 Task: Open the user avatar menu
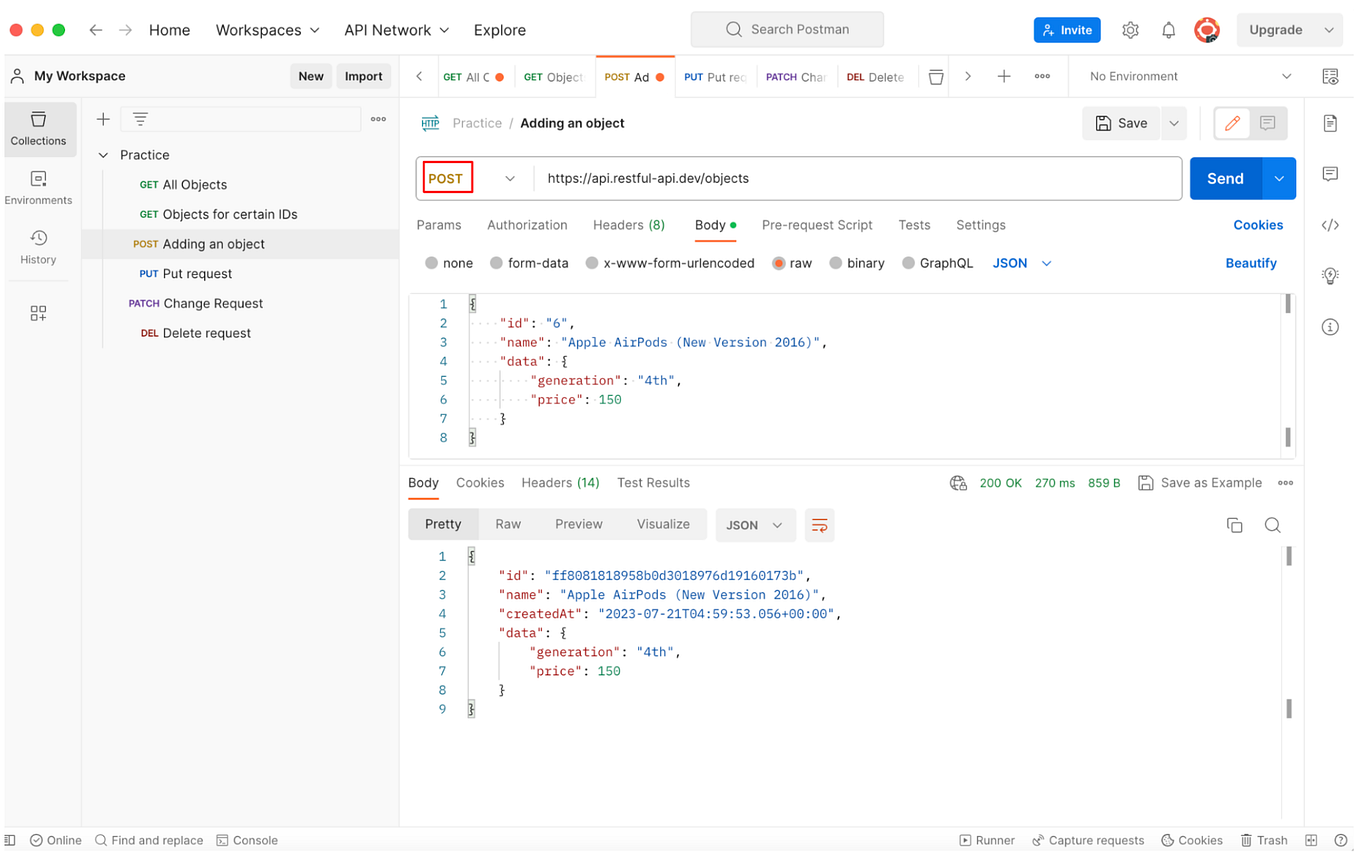click(1207, 30)
